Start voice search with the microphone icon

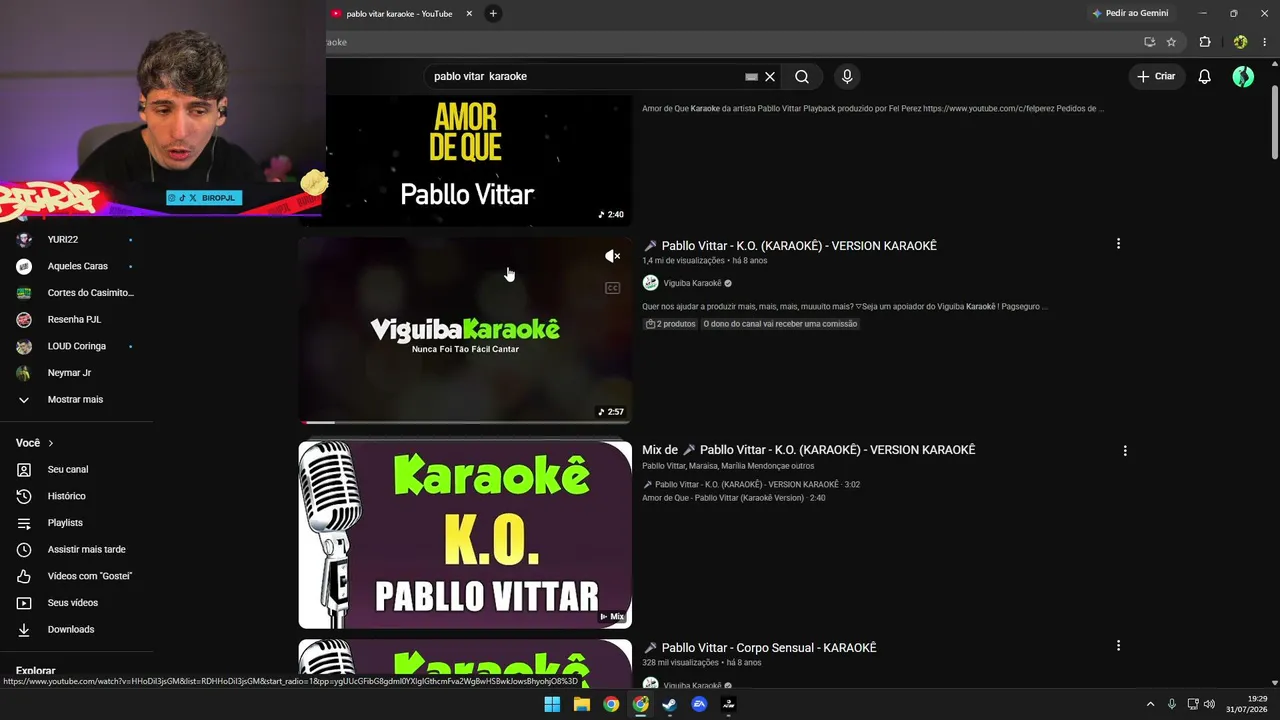(847, 77)
